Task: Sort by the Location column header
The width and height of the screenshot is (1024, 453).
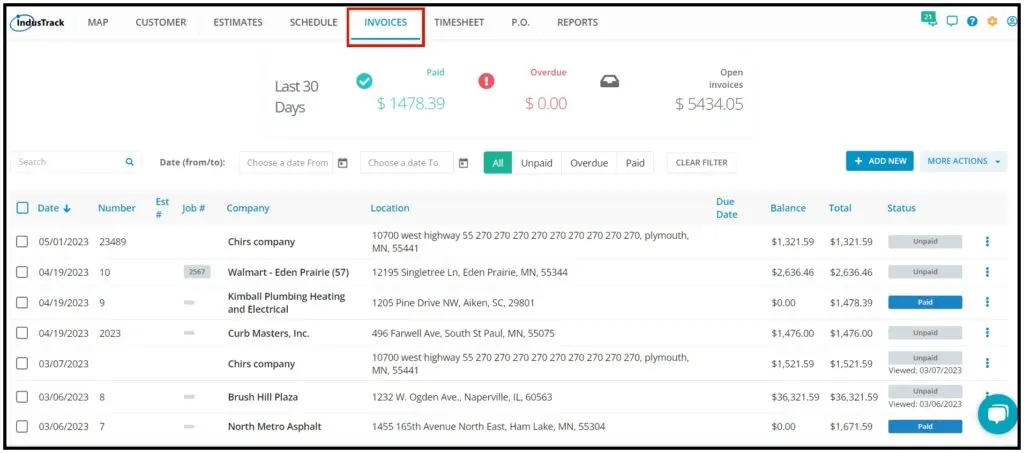Action: click(x=390, y=208)
